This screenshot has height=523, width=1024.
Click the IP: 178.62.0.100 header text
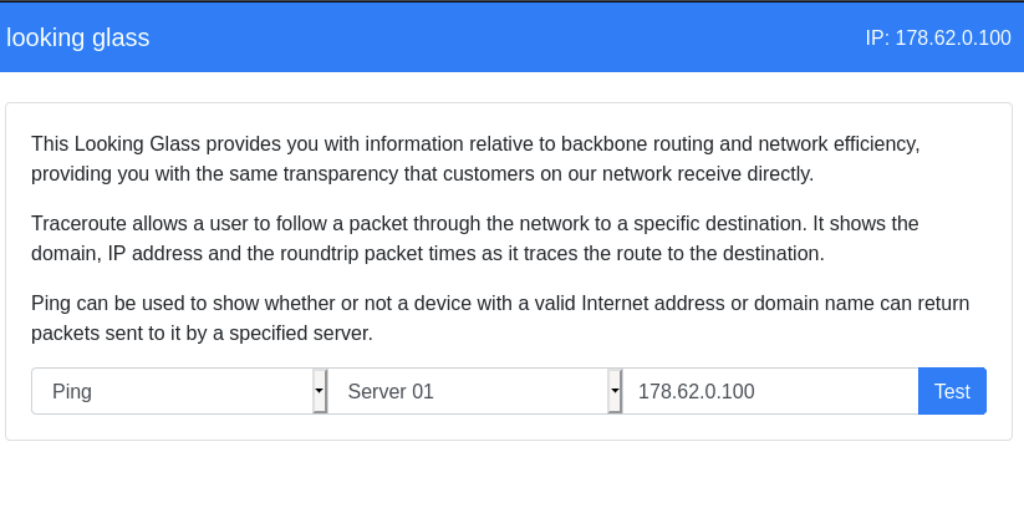[938, 38]
